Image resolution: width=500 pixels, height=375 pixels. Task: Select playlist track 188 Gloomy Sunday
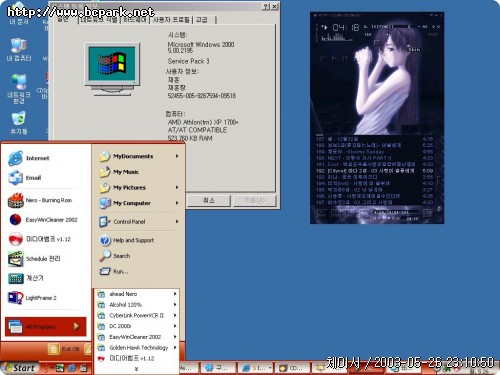pyautogui.click(x=375, y=152)
